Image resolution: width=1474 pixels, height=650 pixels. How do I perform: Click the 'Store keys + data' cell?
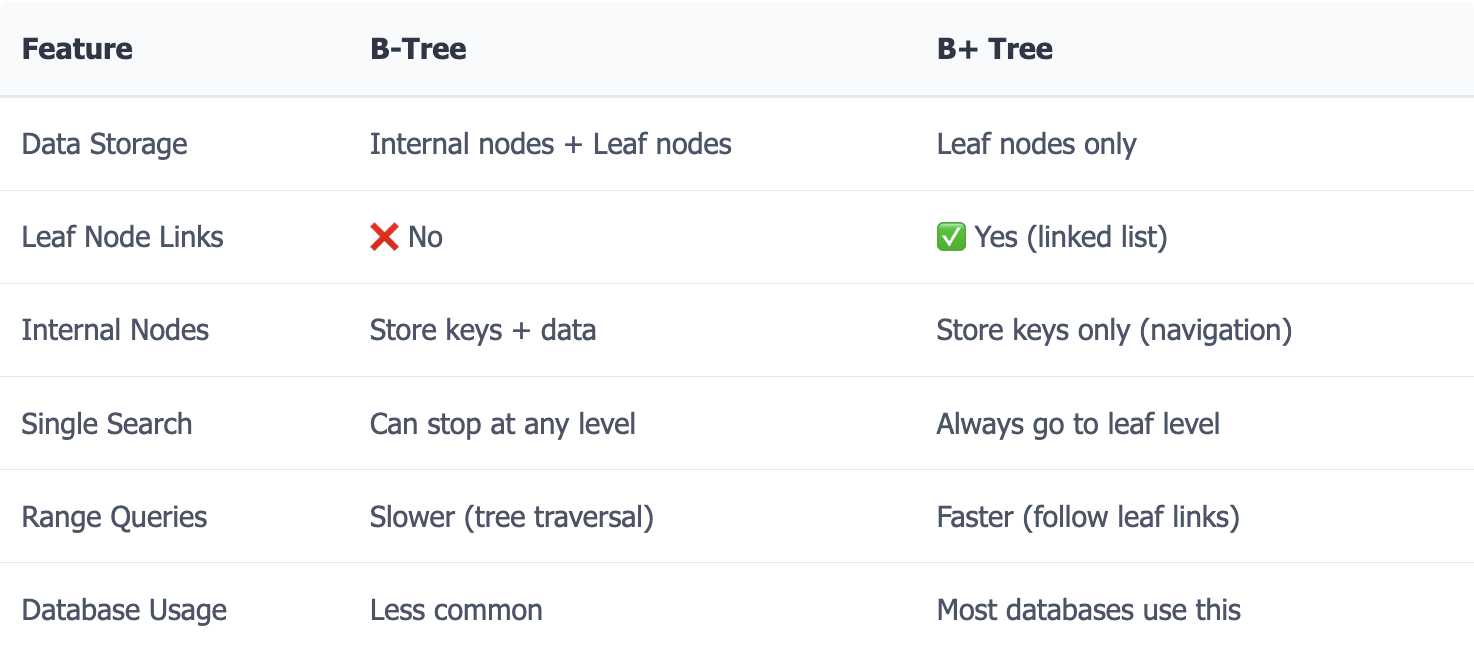pos(483,330)
